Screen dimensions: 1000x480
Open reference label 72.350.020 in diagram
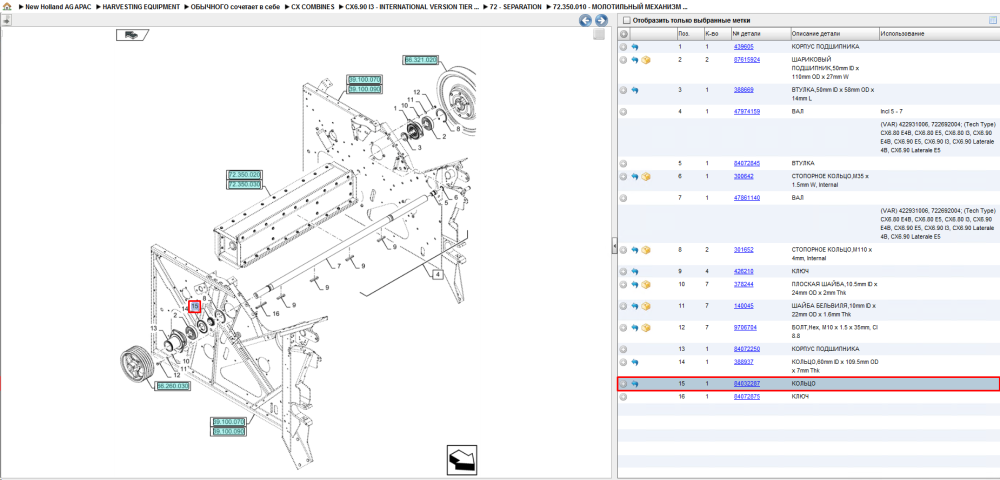[244, 175]
